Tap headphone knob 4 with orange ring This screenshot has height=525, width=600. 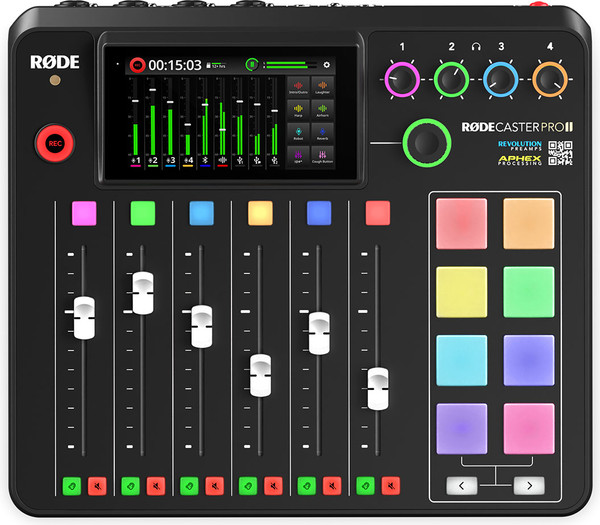pos(550,79)
